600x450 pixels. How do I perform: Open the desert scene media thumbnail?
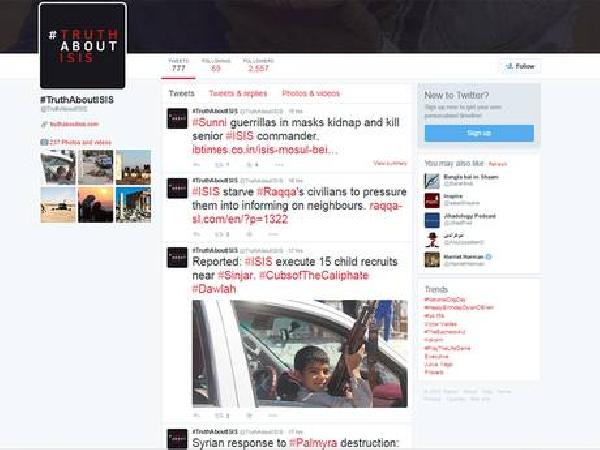[58, 205]
